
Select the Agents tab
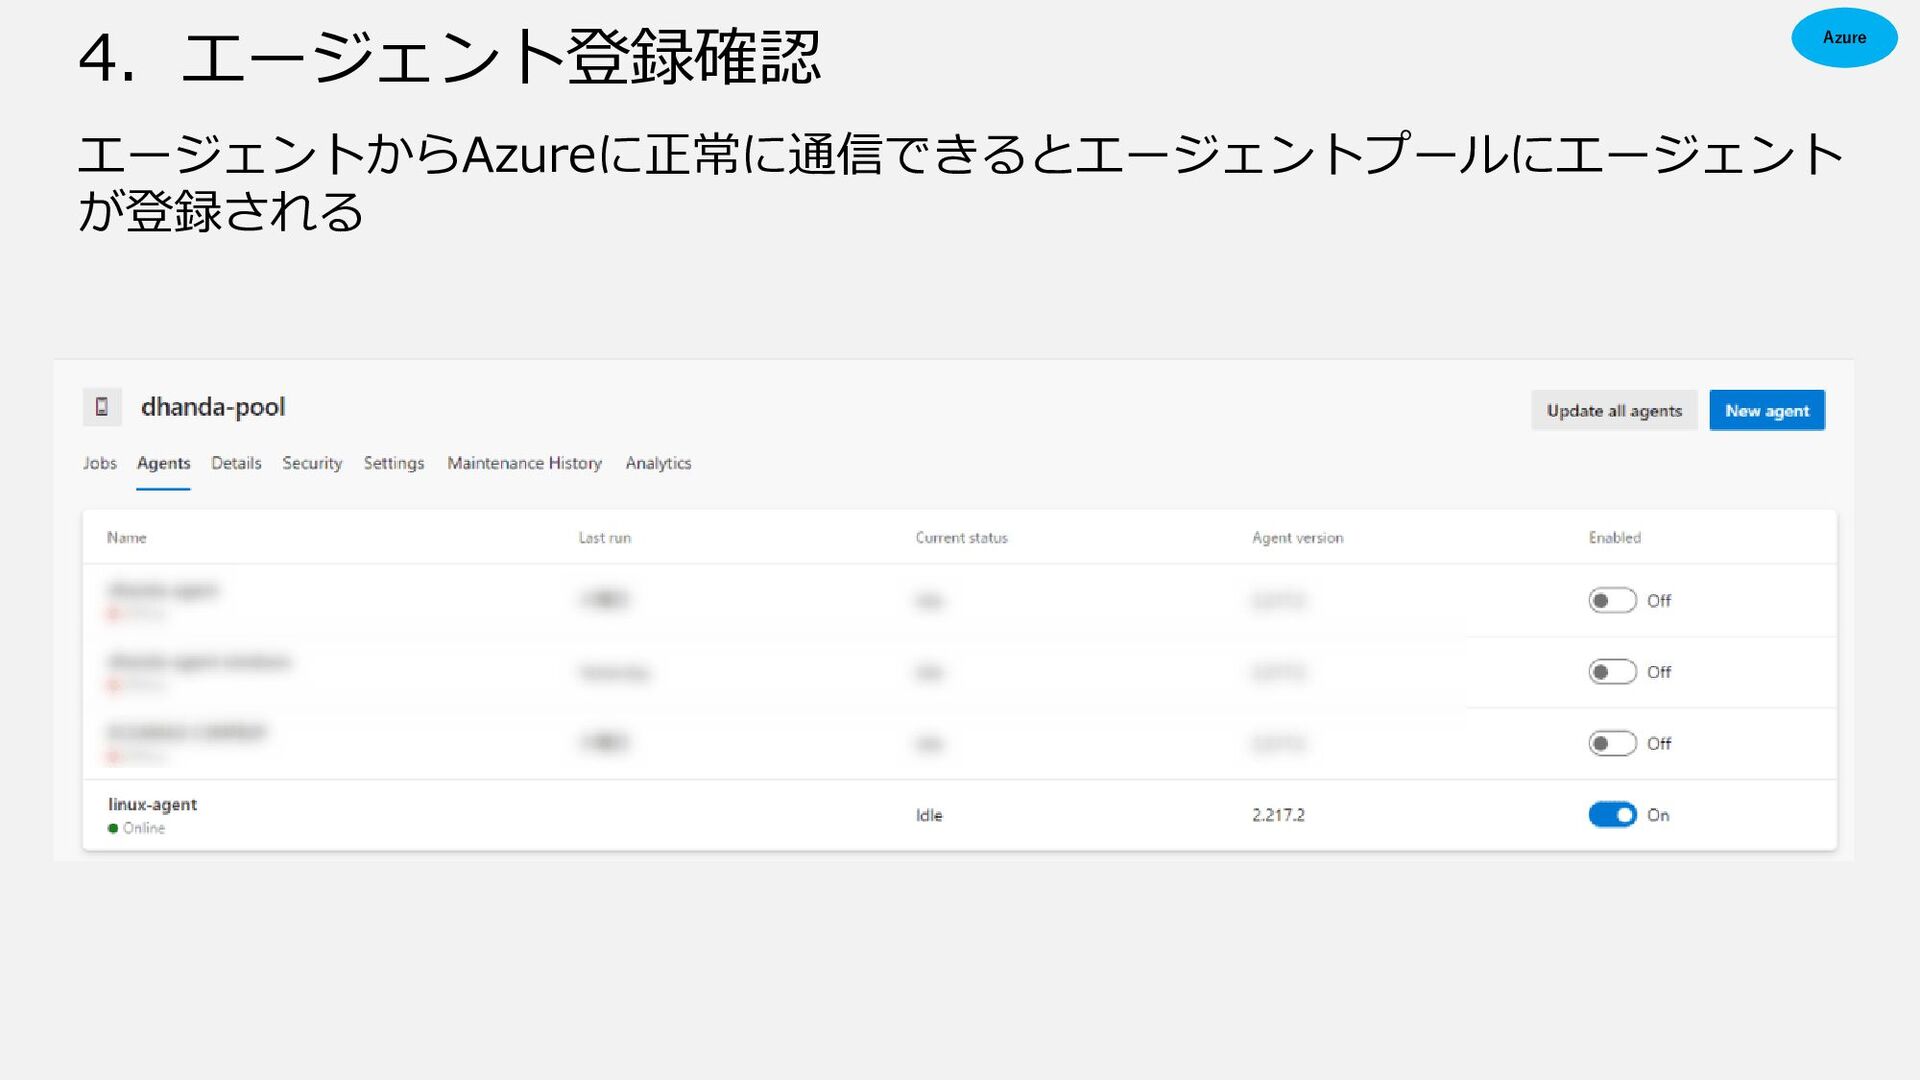163,463
